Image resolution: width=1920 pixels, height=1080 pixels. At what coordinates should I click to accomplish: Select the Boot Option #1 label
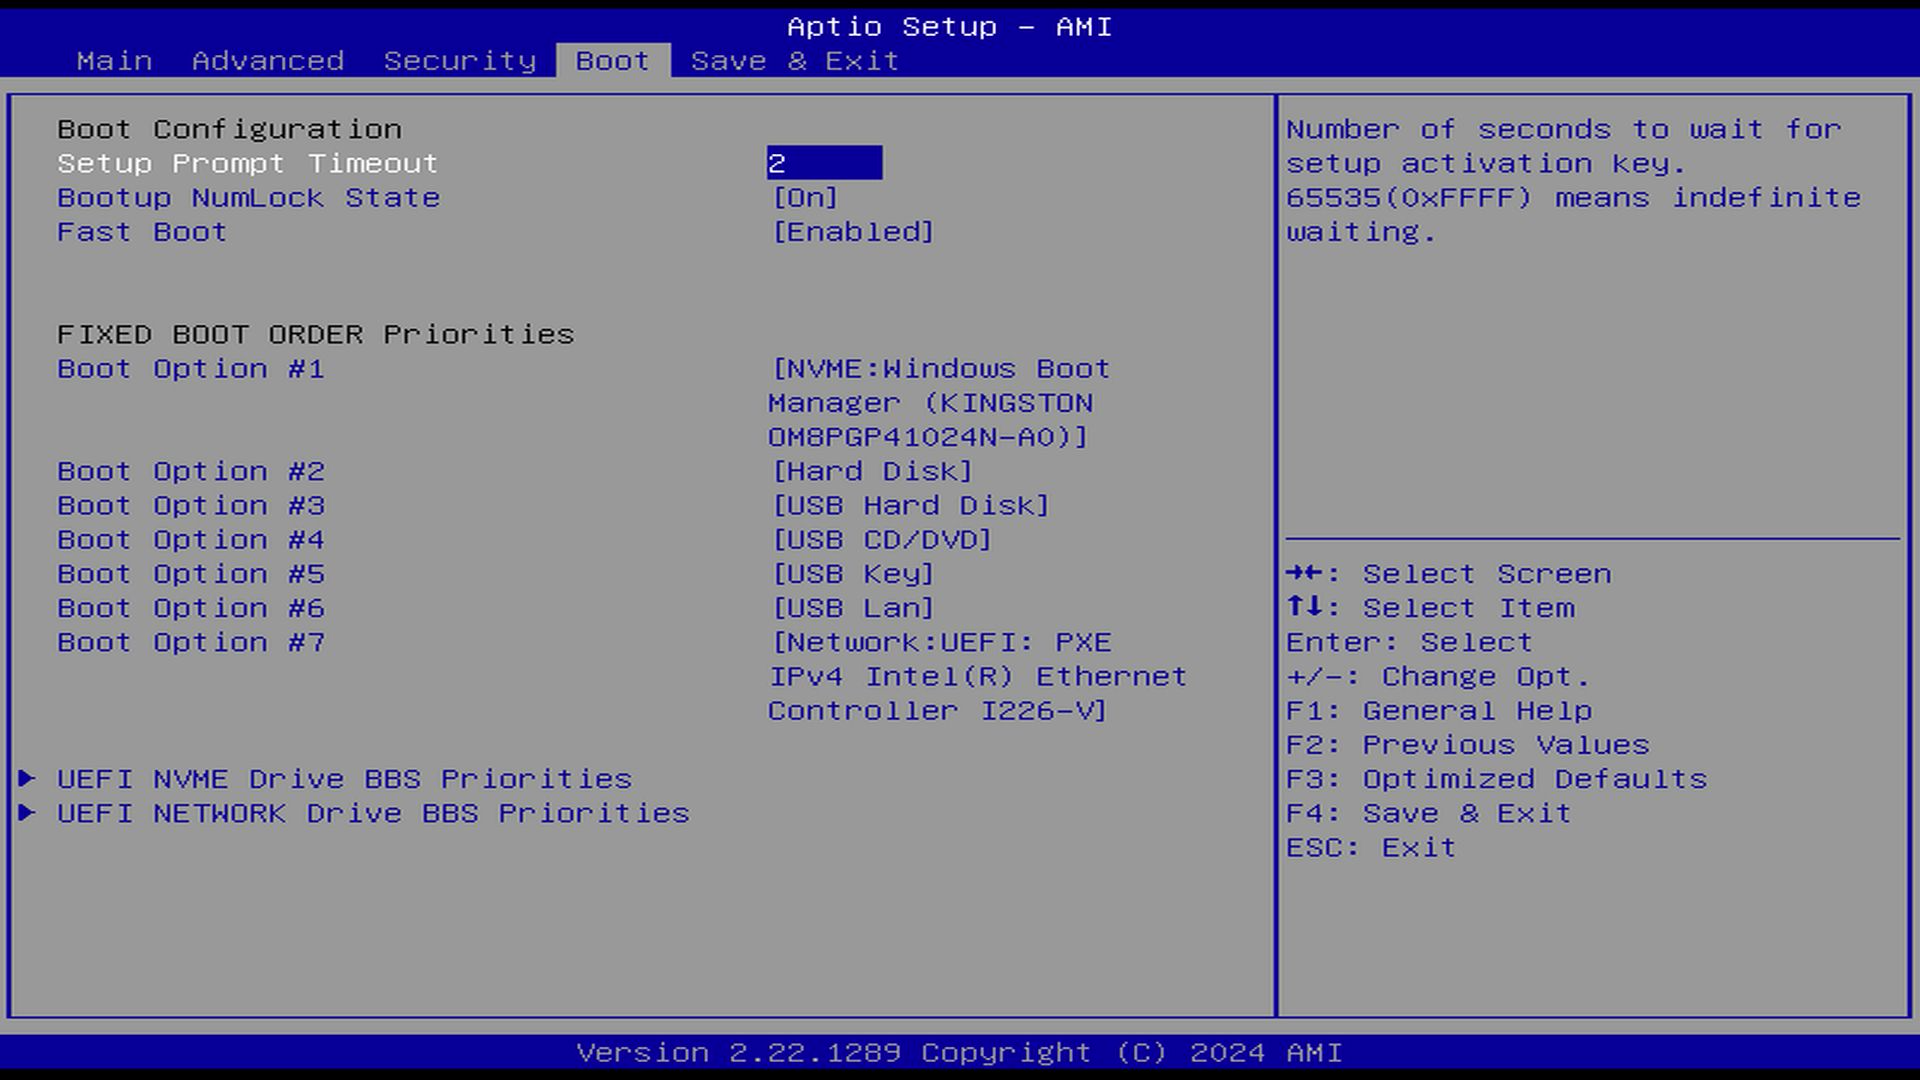click(x=190, y=369)
